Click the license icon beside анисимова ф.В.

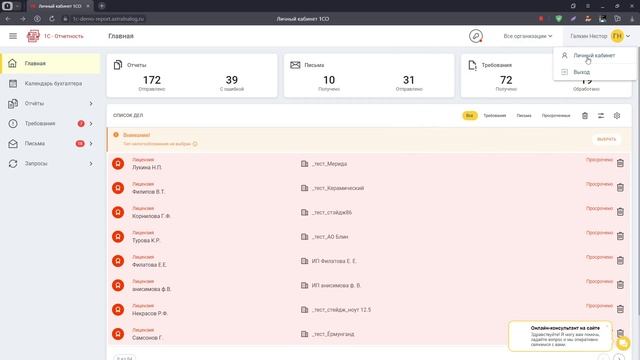click(x=118, y=285)
